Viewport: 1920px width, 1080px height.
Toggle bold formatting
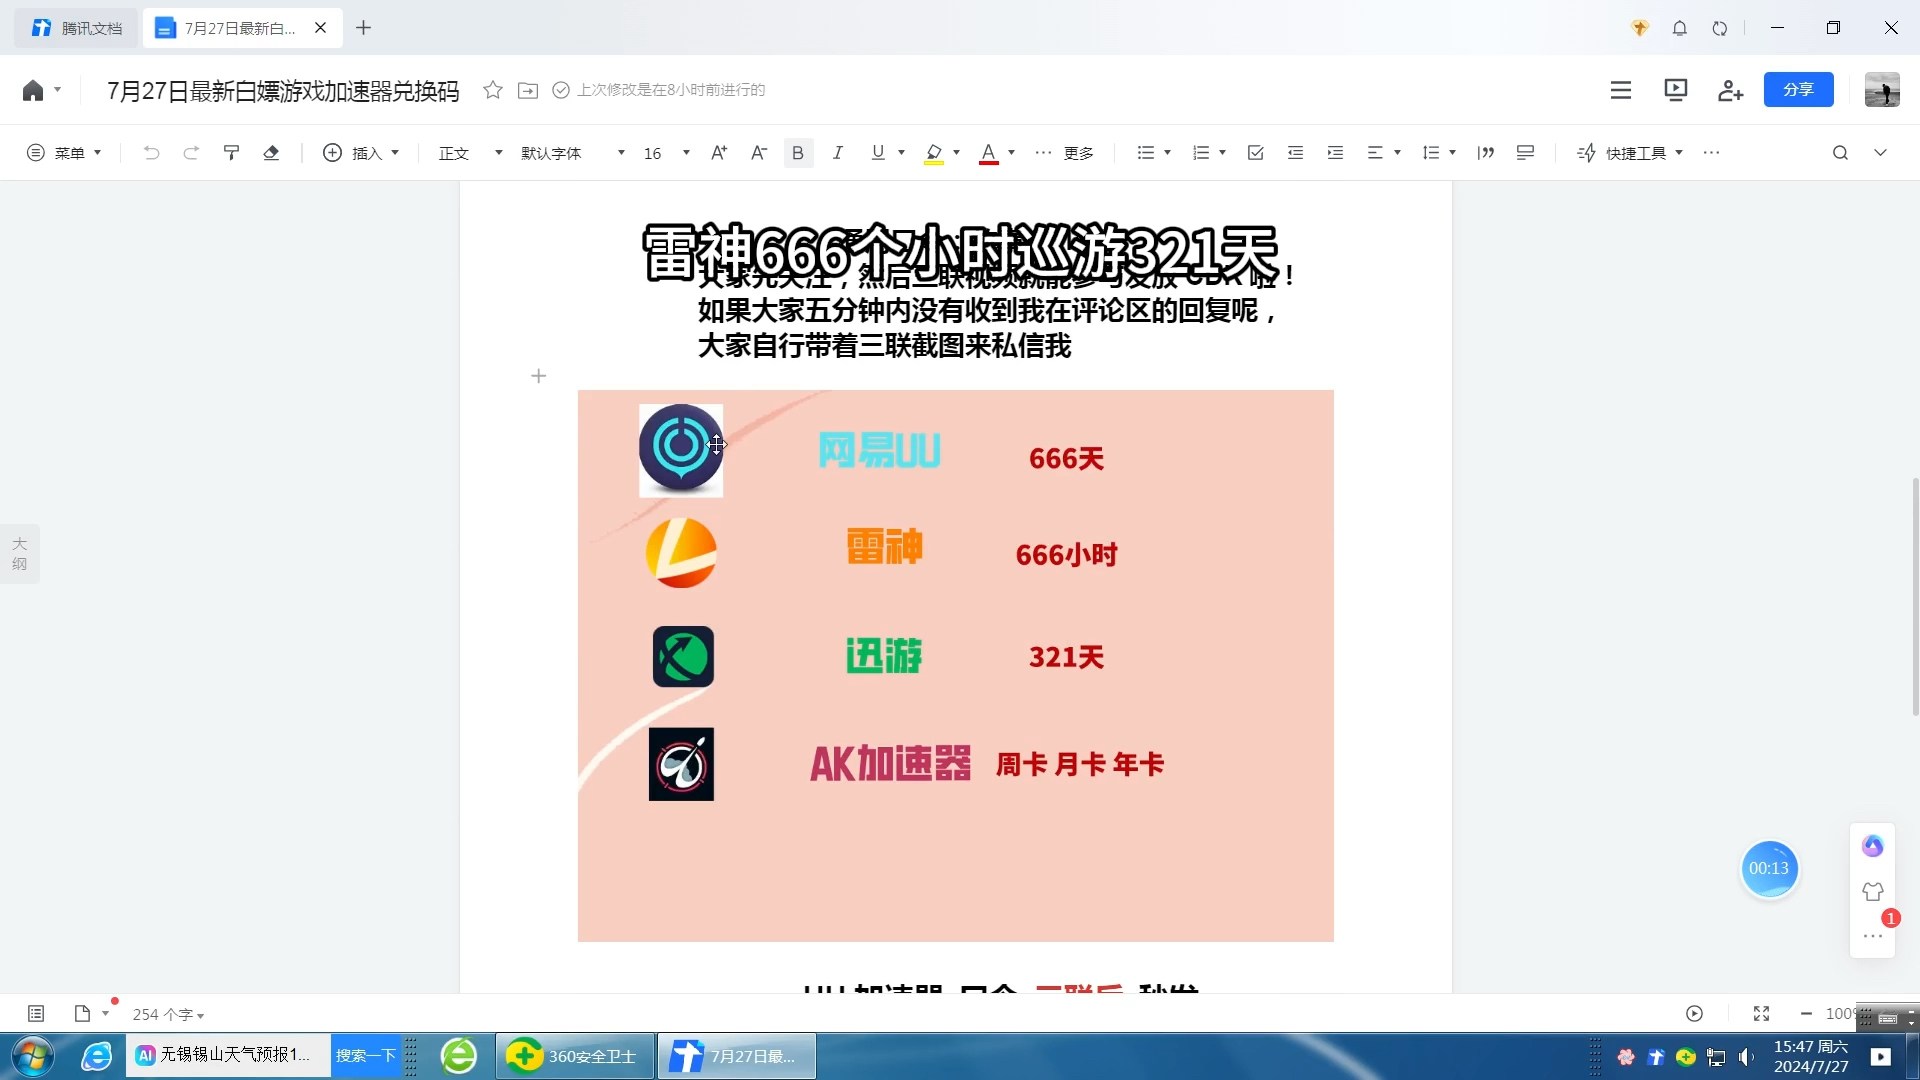(798, 153)
